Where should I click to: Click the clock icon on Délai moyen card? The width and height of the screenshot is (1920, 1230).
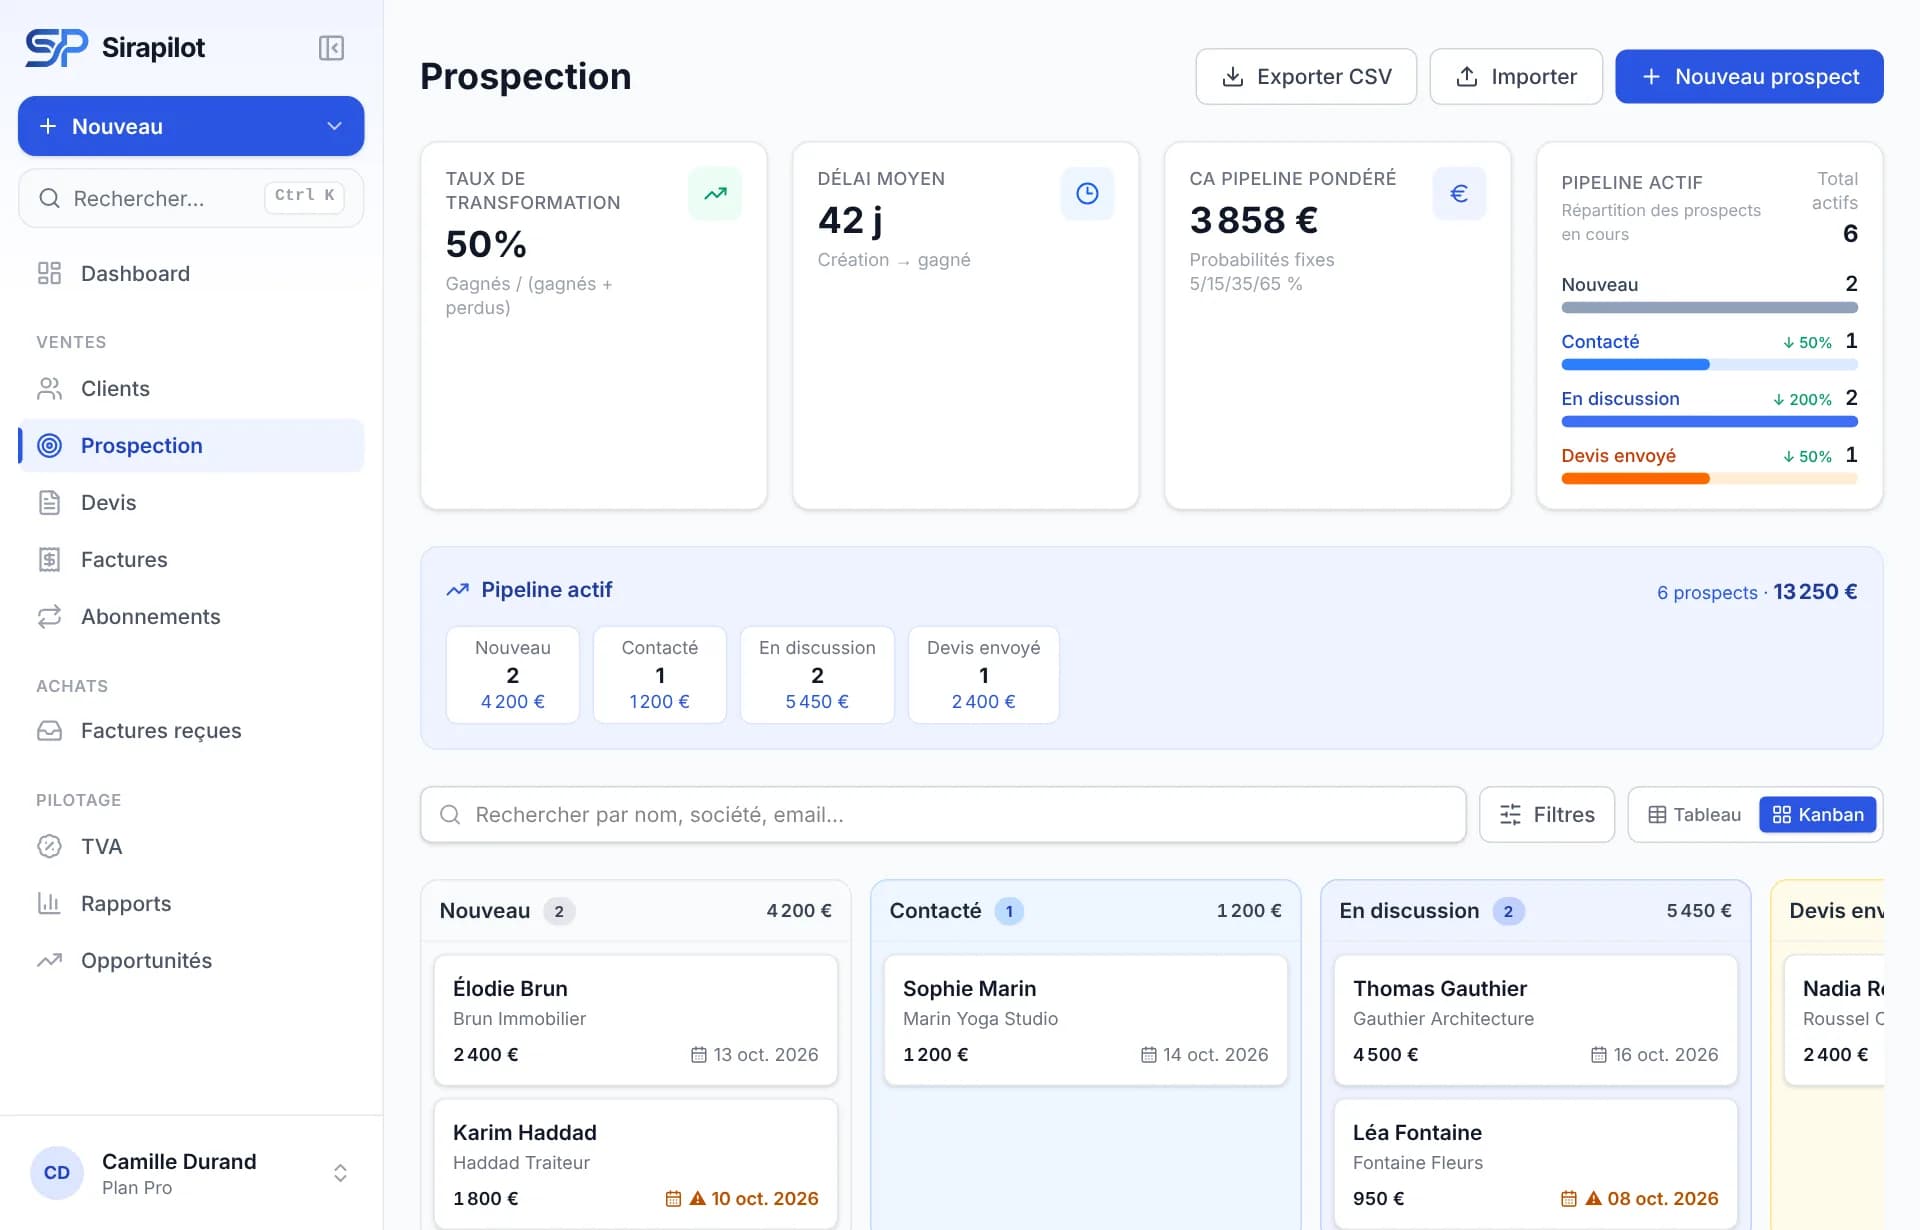tap(1087, 193)
